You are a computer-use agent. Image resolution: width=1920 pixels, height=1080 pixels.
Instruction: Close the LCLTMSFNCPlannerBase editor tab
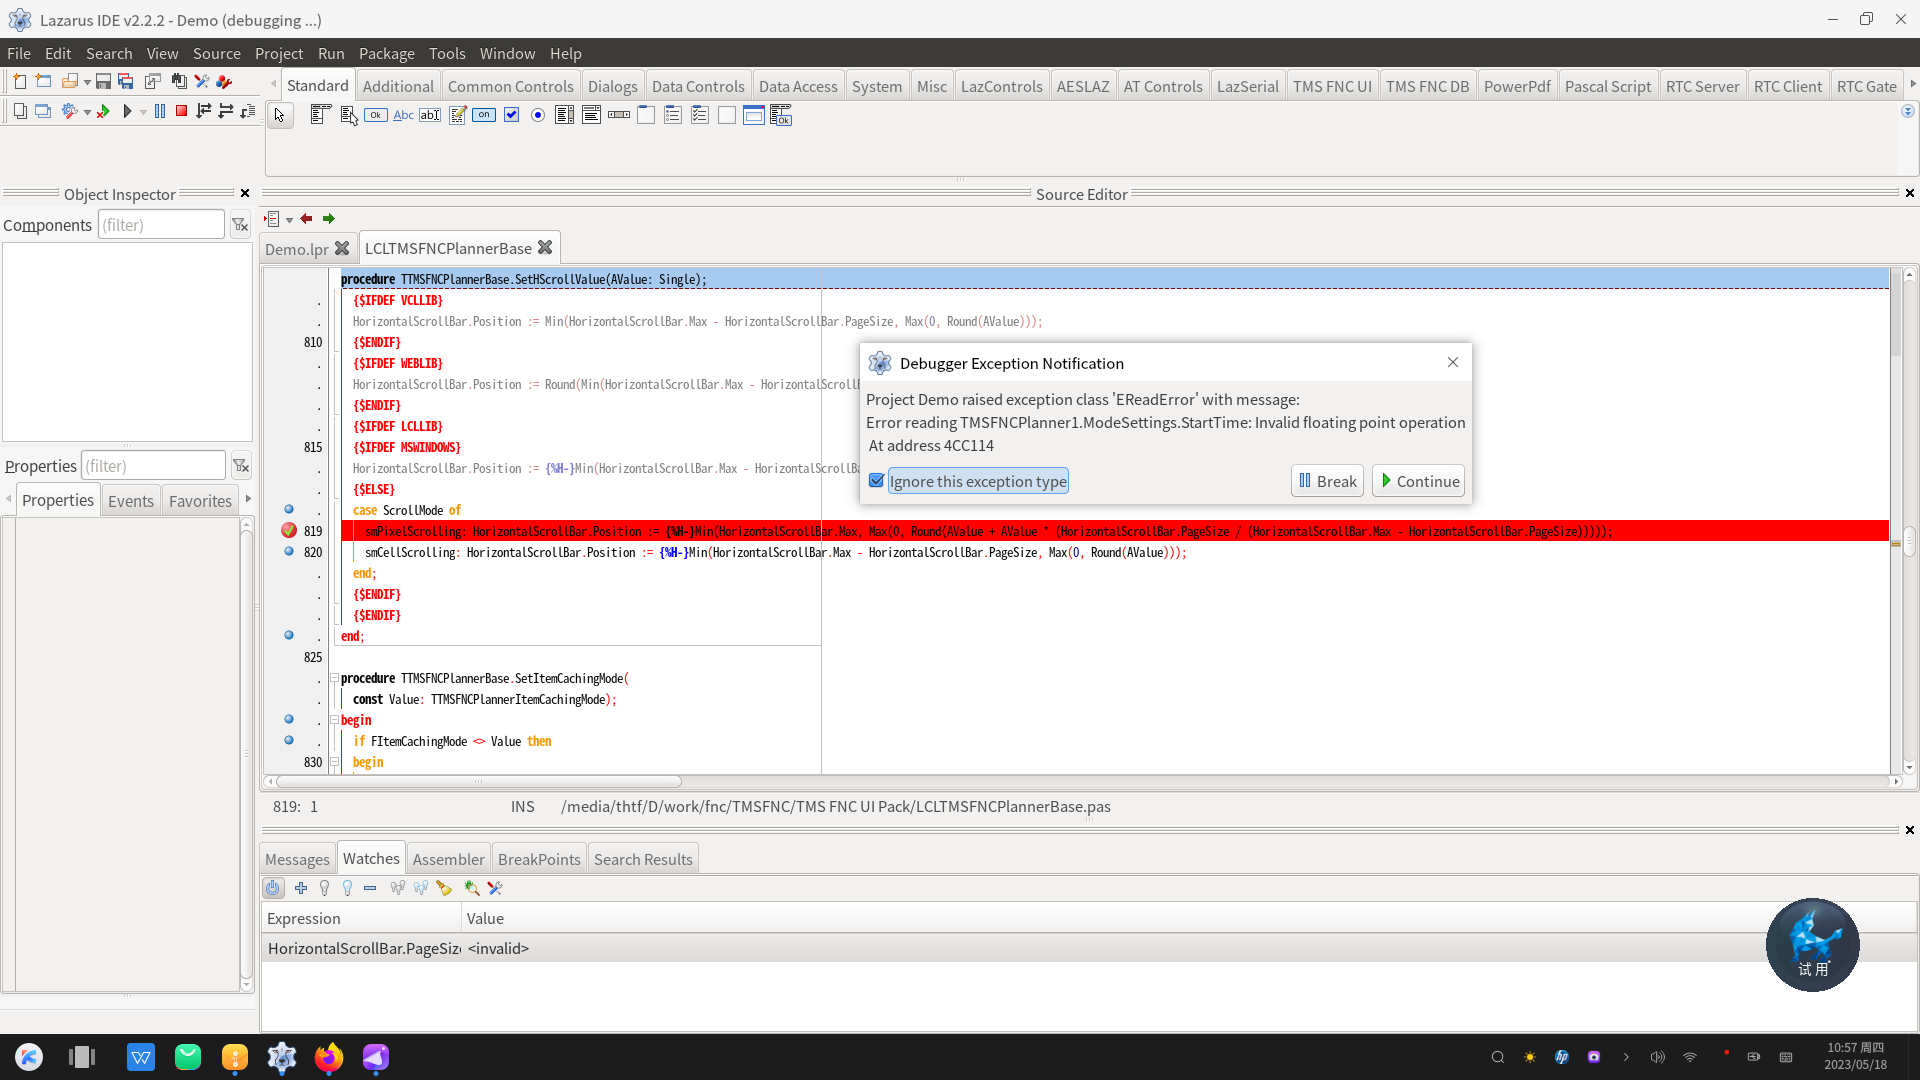point(545,247)
